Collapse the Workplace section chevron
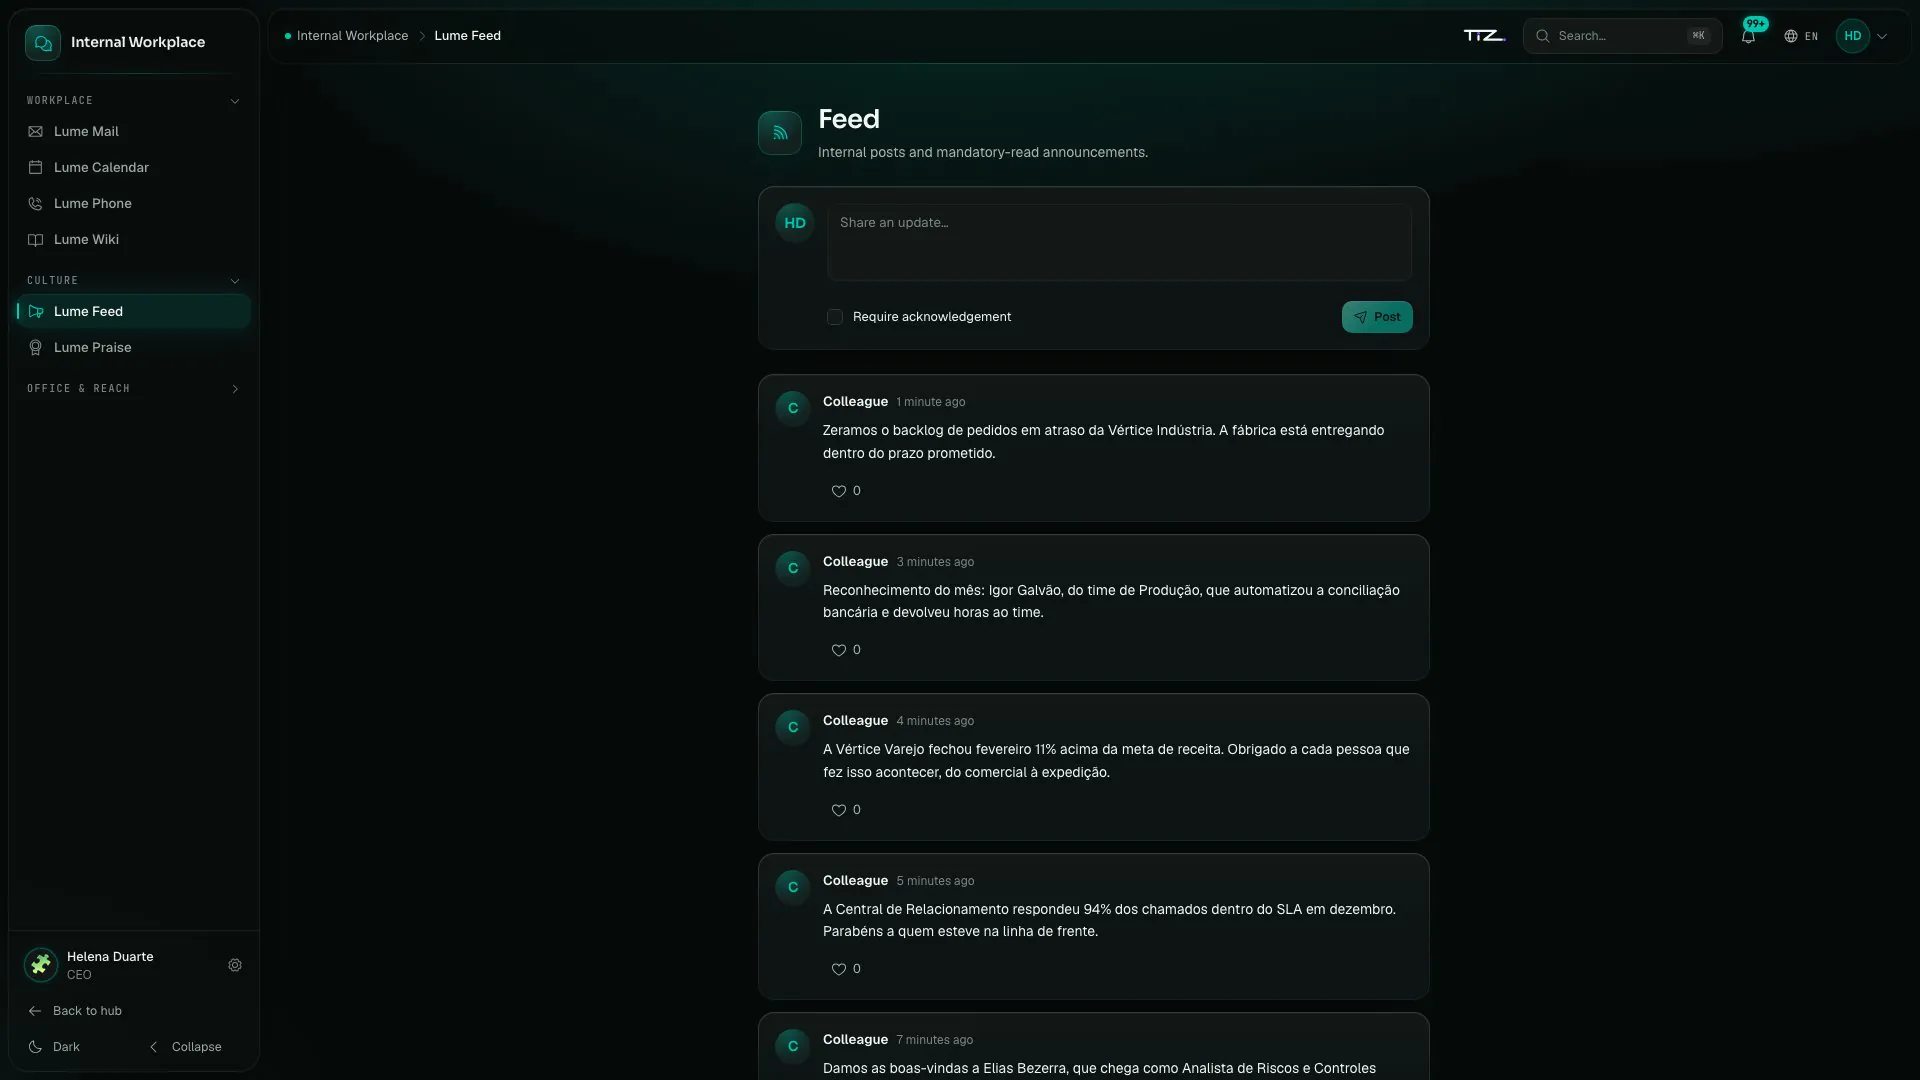This screenshot has width=1920, height=1080. (x=235, y=101)
